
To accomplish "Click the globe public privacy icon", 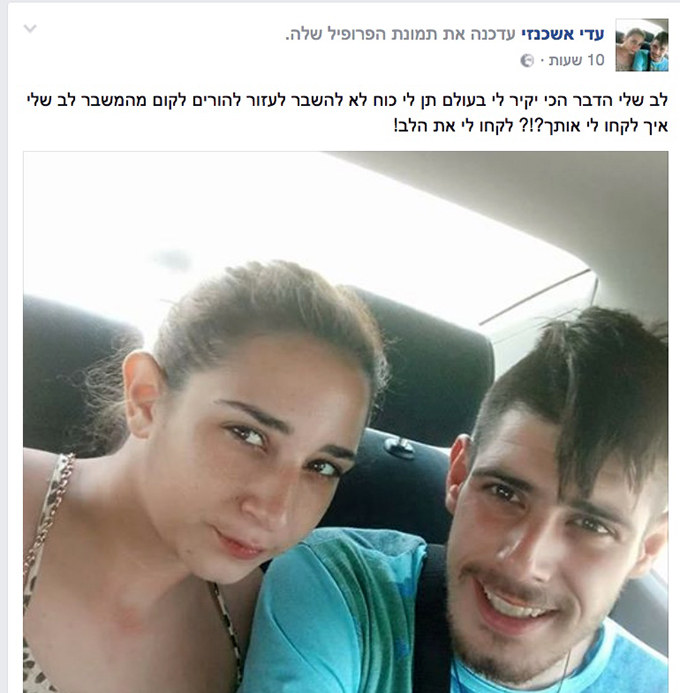I will coord(527,60).
